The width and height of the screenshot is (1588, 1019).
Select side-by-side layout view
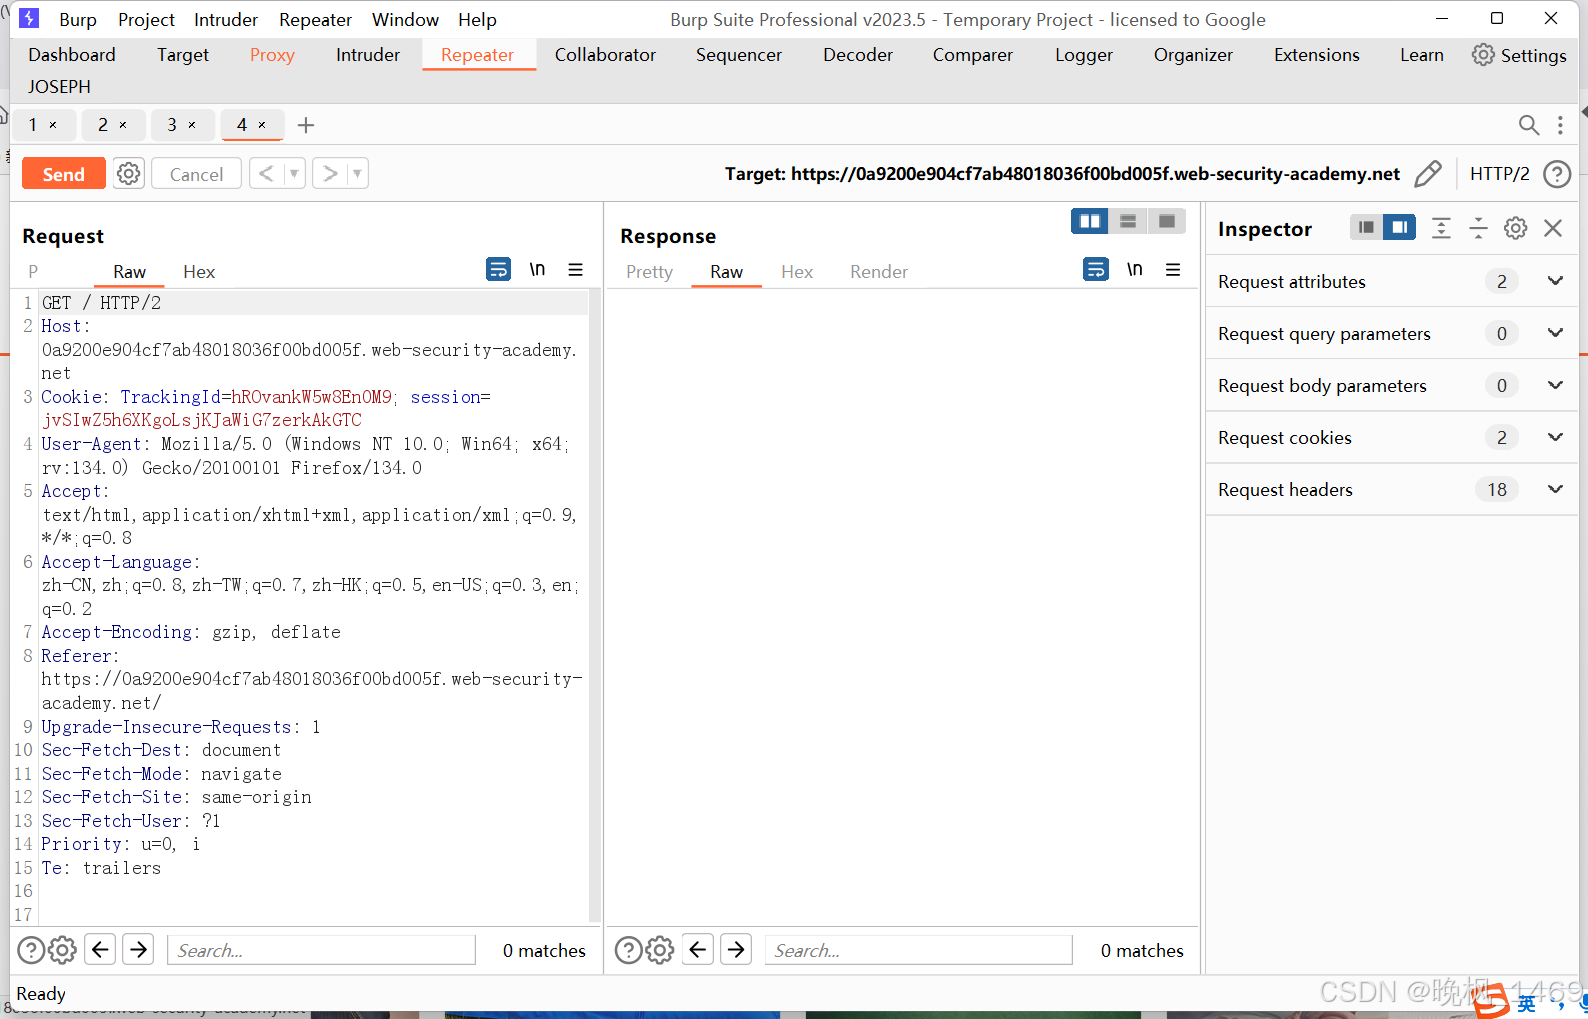click(1090, 221)
